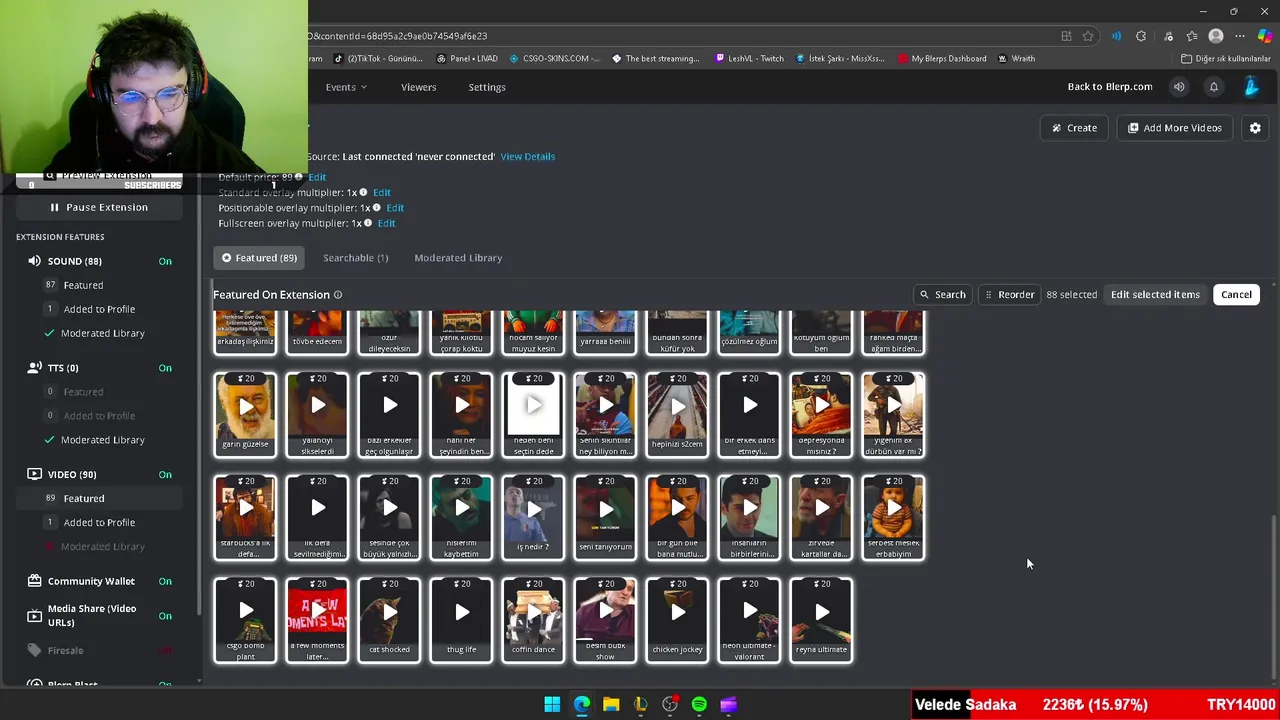
Task: Open File Explorer from the taskbar
Action: [x=611, y=704]
